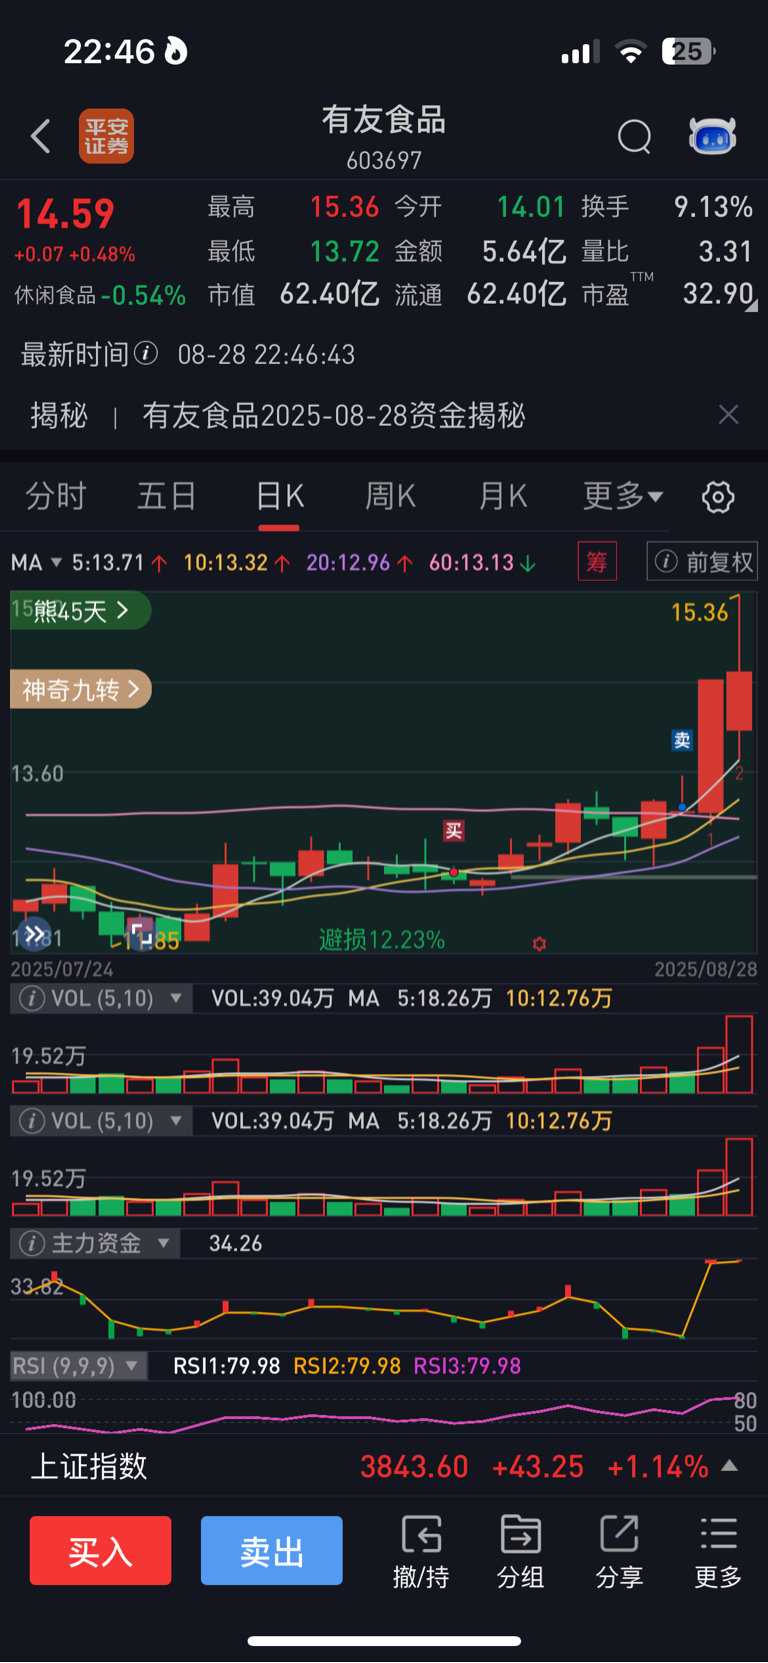The height and width of the screenshot is (1663, 768).
Task: Tap the RSI1:79.98 reading
Action: [227, 1366]
